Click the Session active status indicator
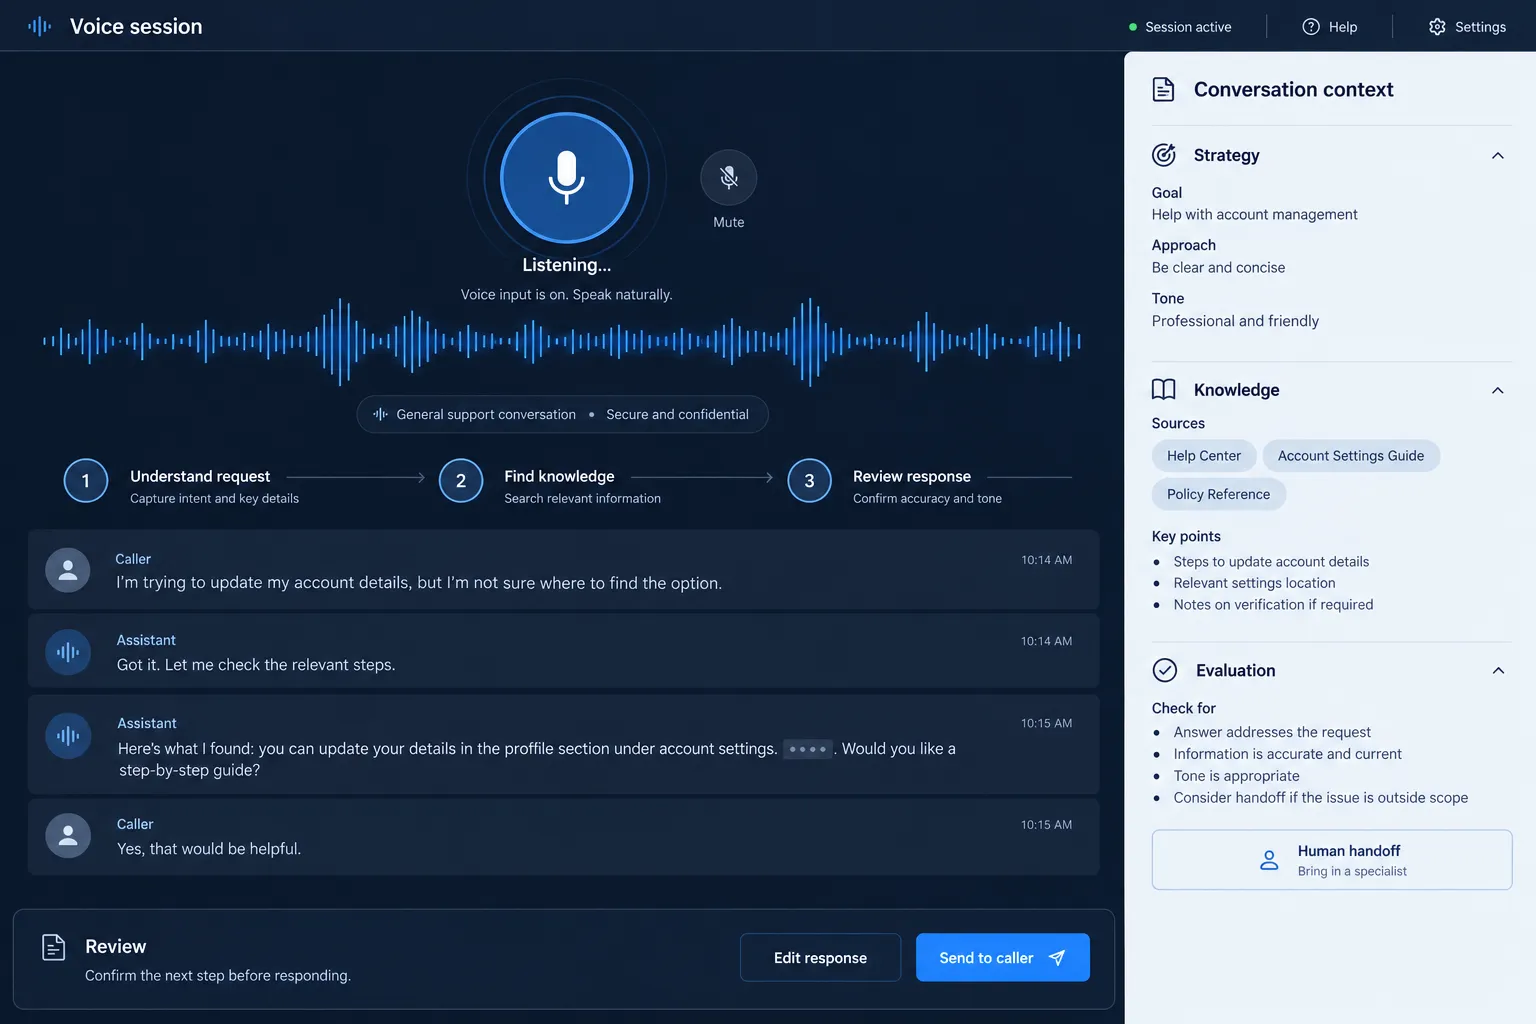The width and height of the screenshot is (1536, 1024). point(1180,27)
